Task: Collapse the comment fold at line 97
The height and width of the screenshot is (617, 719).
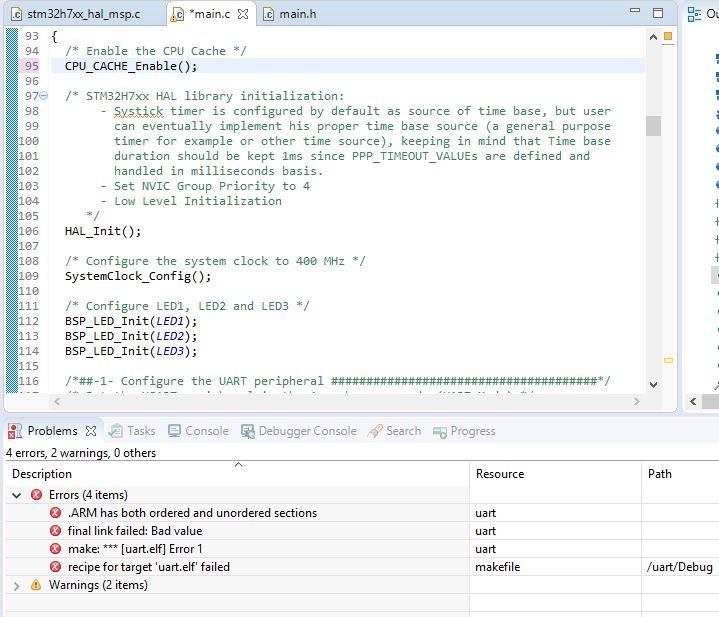Action: (x=43, y=96)
